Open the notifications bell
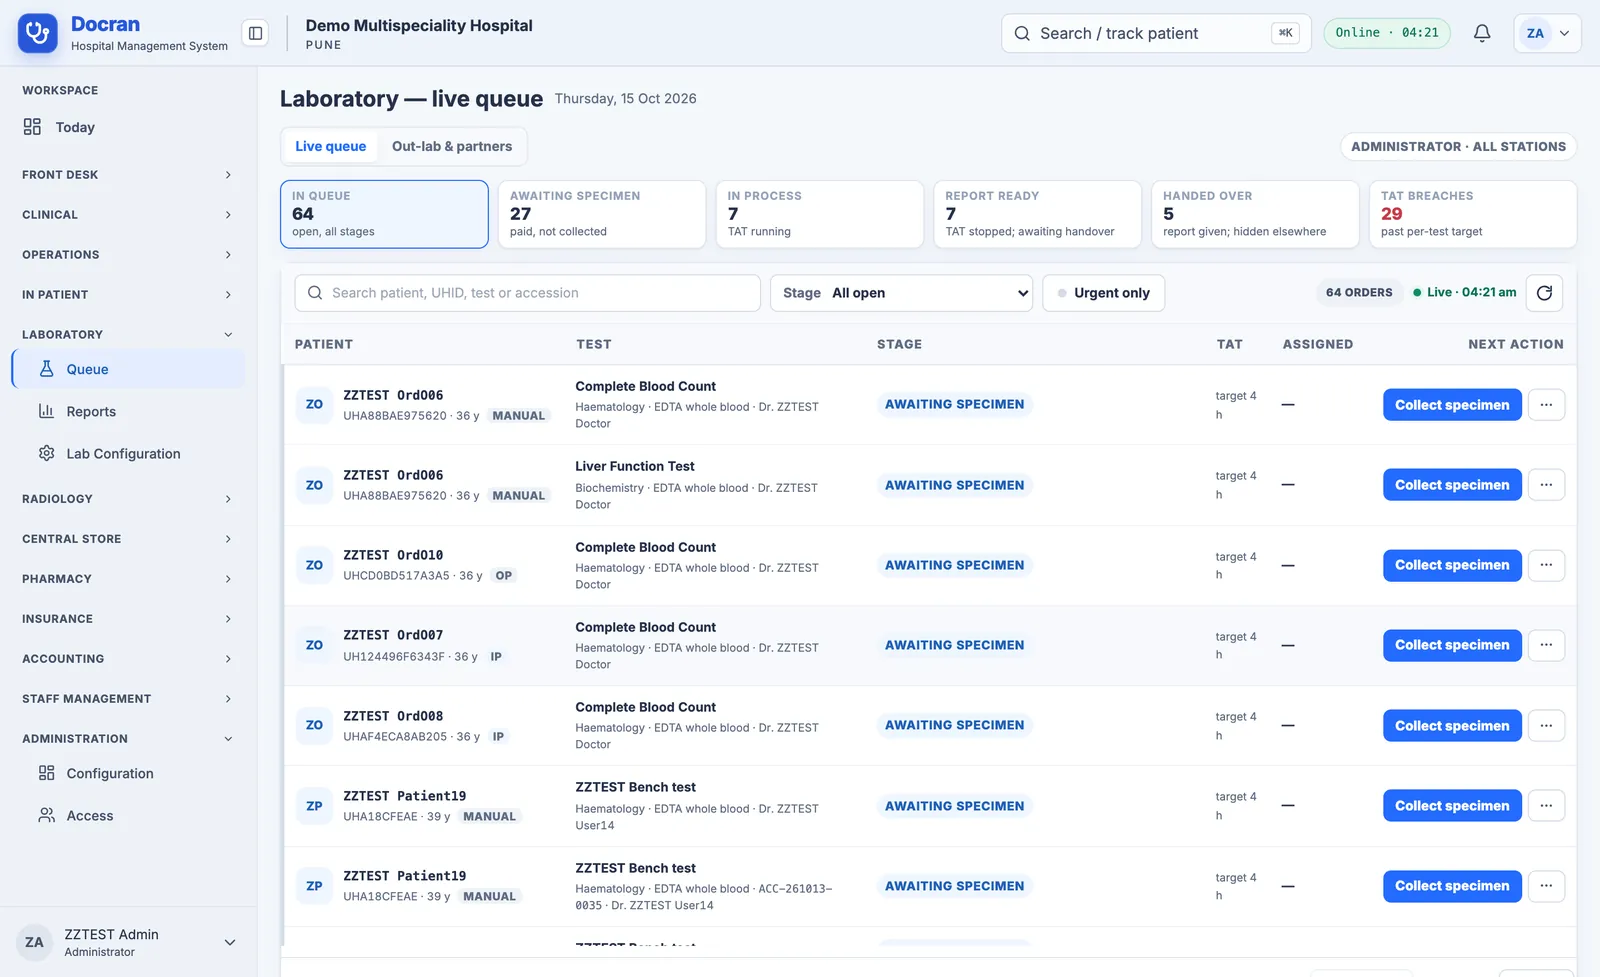The height and width of the screenshot is (977, 1600). coord(1482,33)
